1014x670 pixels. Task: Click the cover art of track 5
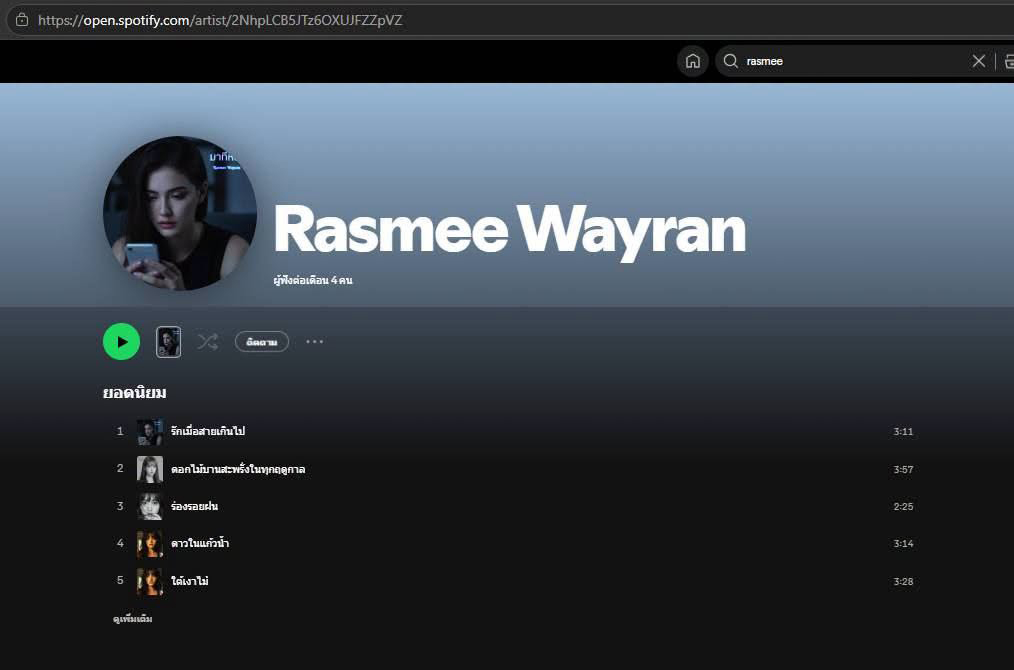point(150,581)
